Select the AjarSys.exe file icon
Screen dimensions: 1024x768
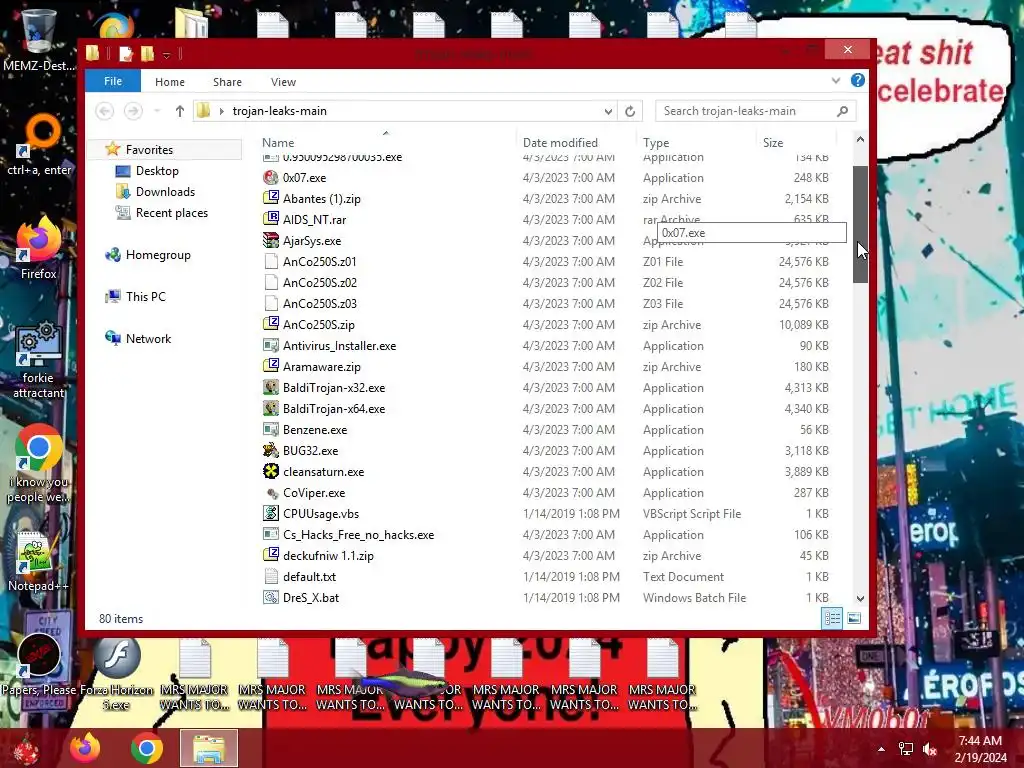pos(270,240)
